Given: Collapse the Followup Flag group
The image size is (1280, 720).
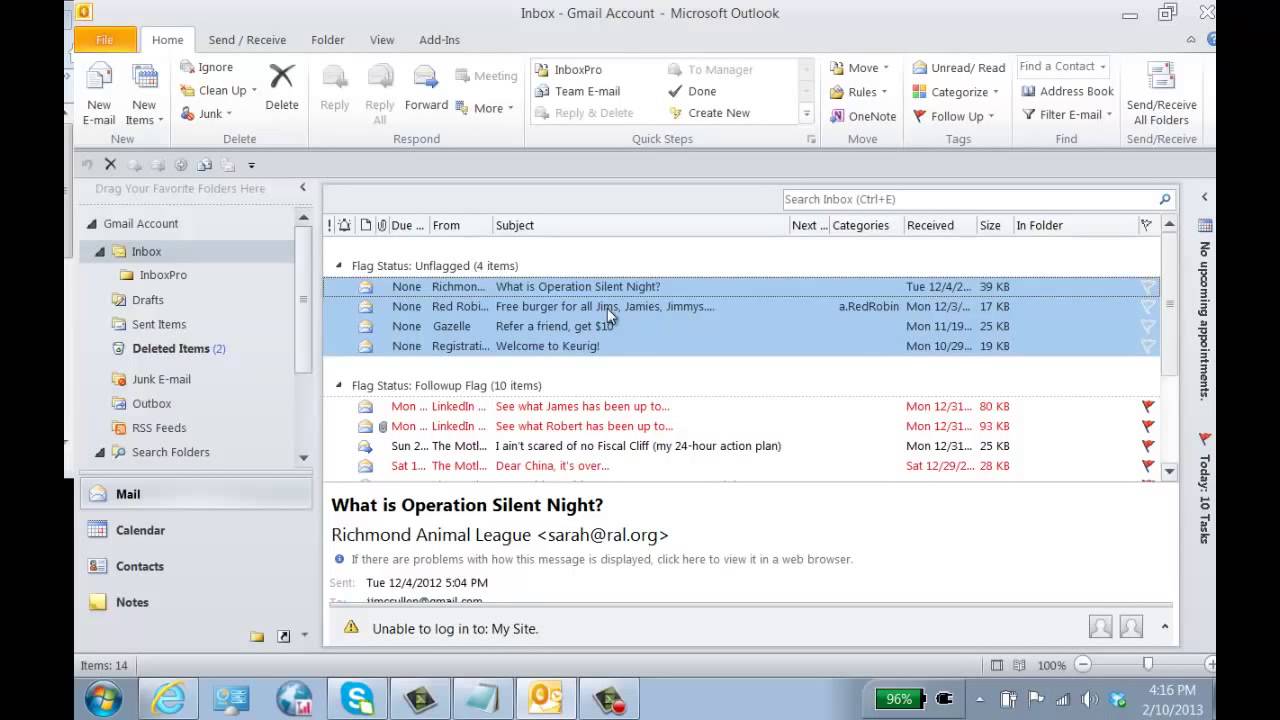Looking at the screenshot, I should click(x=339, y=385).
